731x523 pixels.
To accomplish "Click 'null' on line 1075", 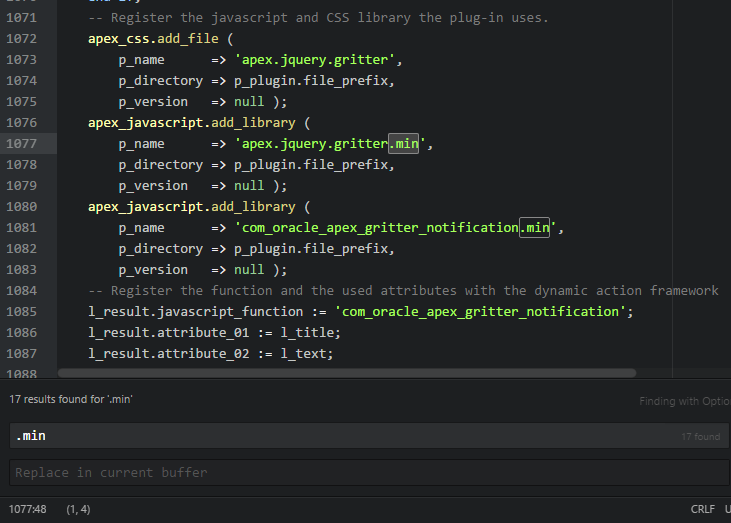I will 249,102.
